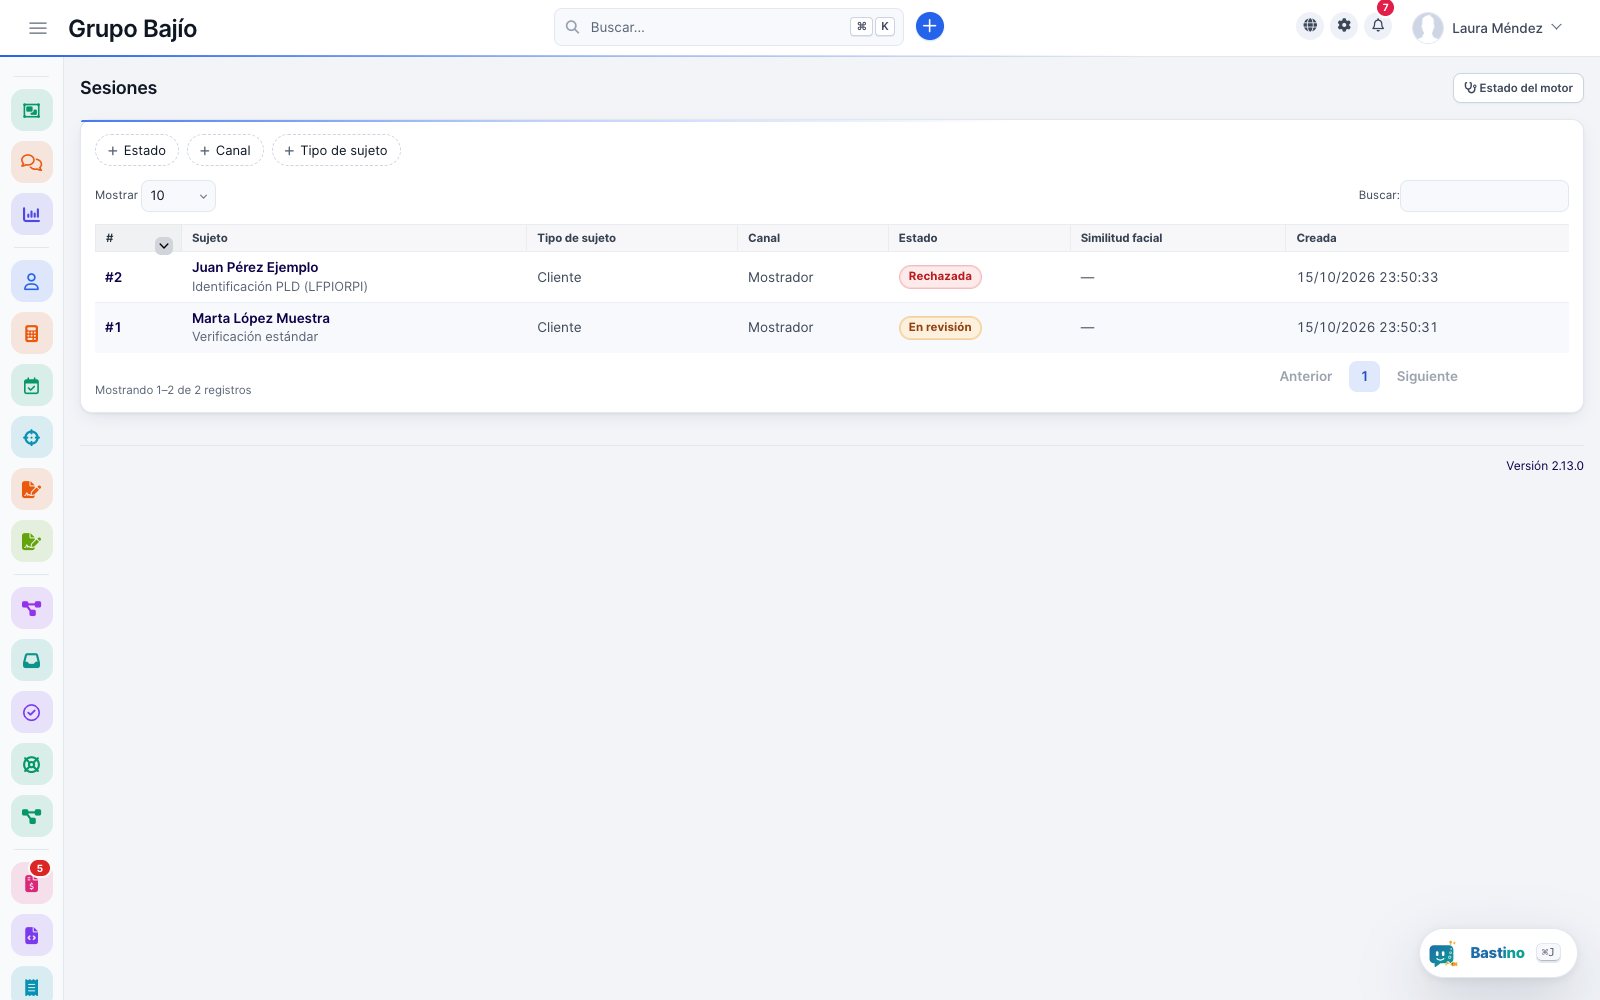Open the purple bar chart sidebar icon
This screenshot has height=1000, width=1600.
32,214
